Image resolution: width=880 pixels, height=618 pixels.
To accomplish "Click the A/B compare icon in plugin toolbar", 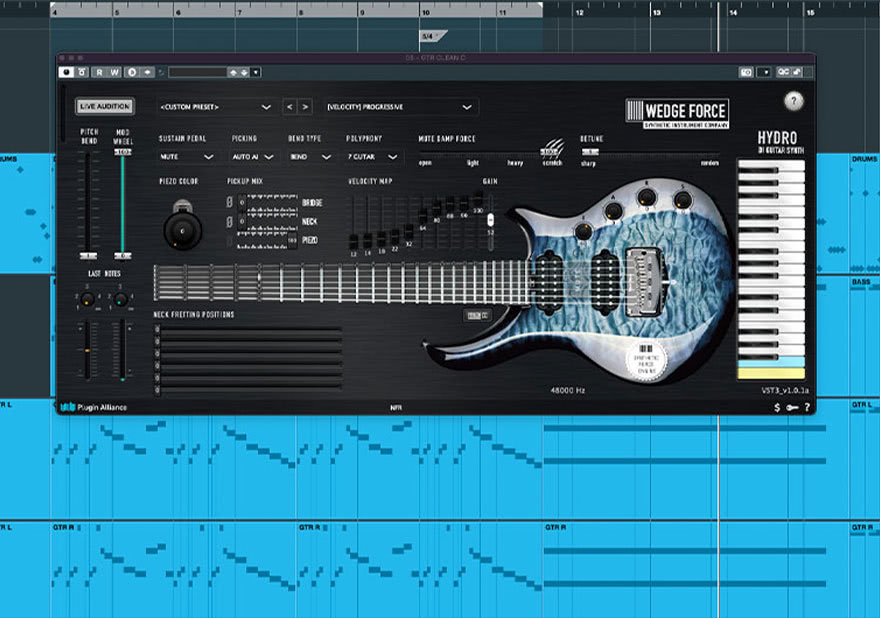I will (x=132, y=72).
